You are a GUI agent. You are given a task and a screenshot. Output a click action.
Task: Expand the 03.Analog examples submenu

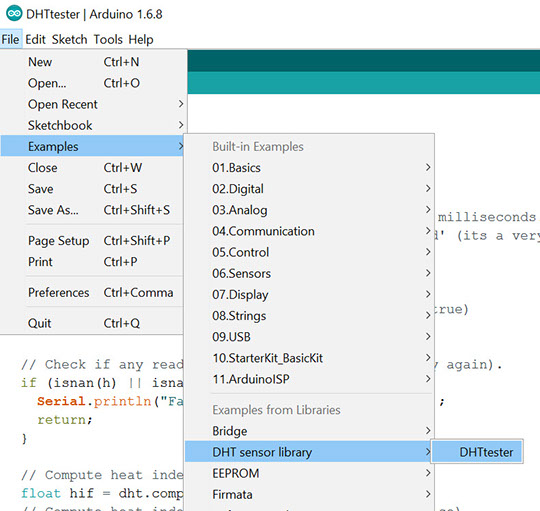point(309,210)
